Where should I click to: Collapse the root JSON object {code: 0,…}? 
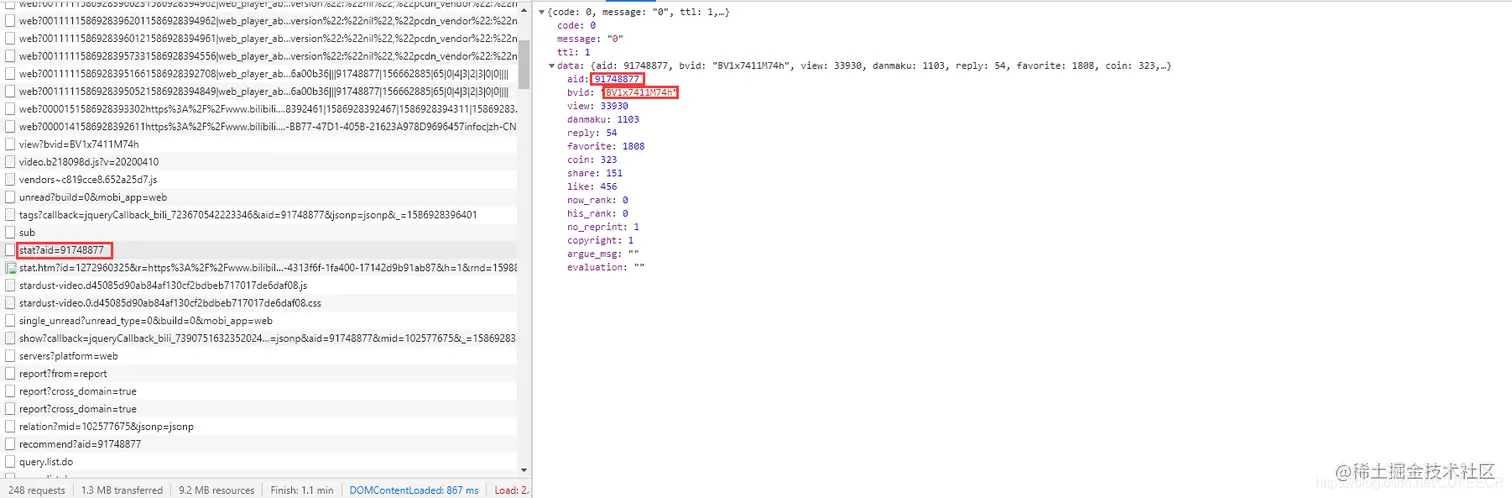pos(541,11)
